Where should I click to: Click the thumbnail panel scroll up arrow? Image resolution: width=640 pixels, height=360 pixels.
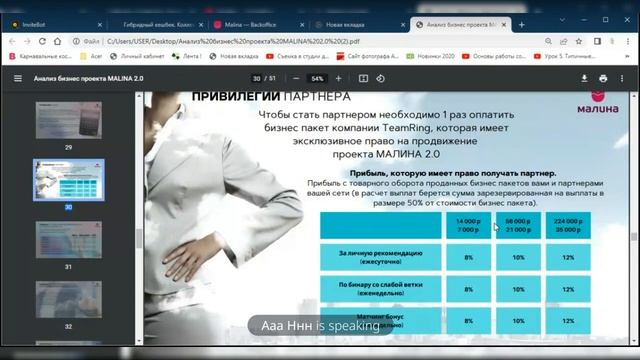(139, 96)
